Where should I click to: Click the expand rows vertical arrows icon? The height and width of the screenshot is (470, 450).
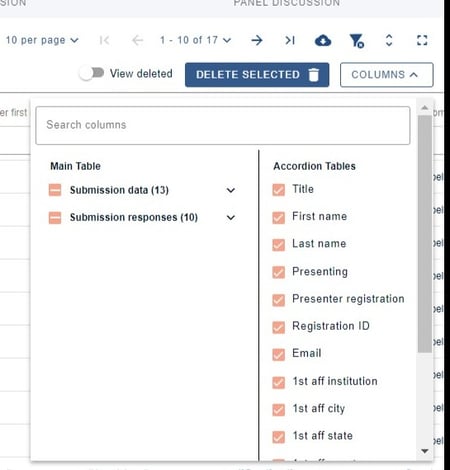point(389,40)
